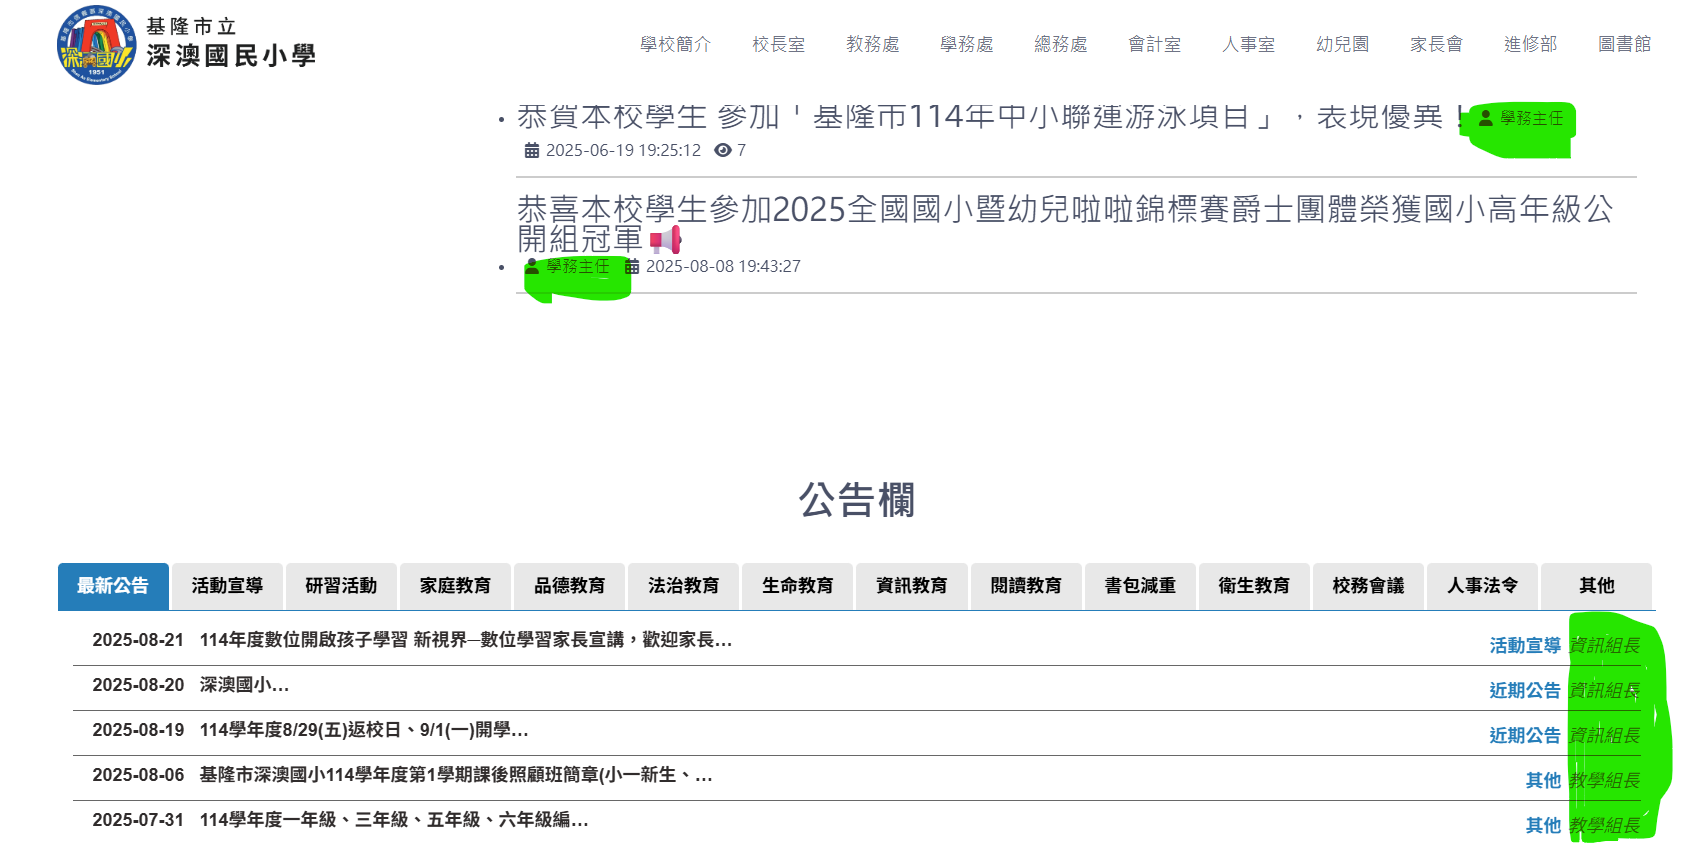The width and height of the screenshot is (1697, 846).
Task: Click date 2025-07-31 in announcements
Action: [138, 820]
